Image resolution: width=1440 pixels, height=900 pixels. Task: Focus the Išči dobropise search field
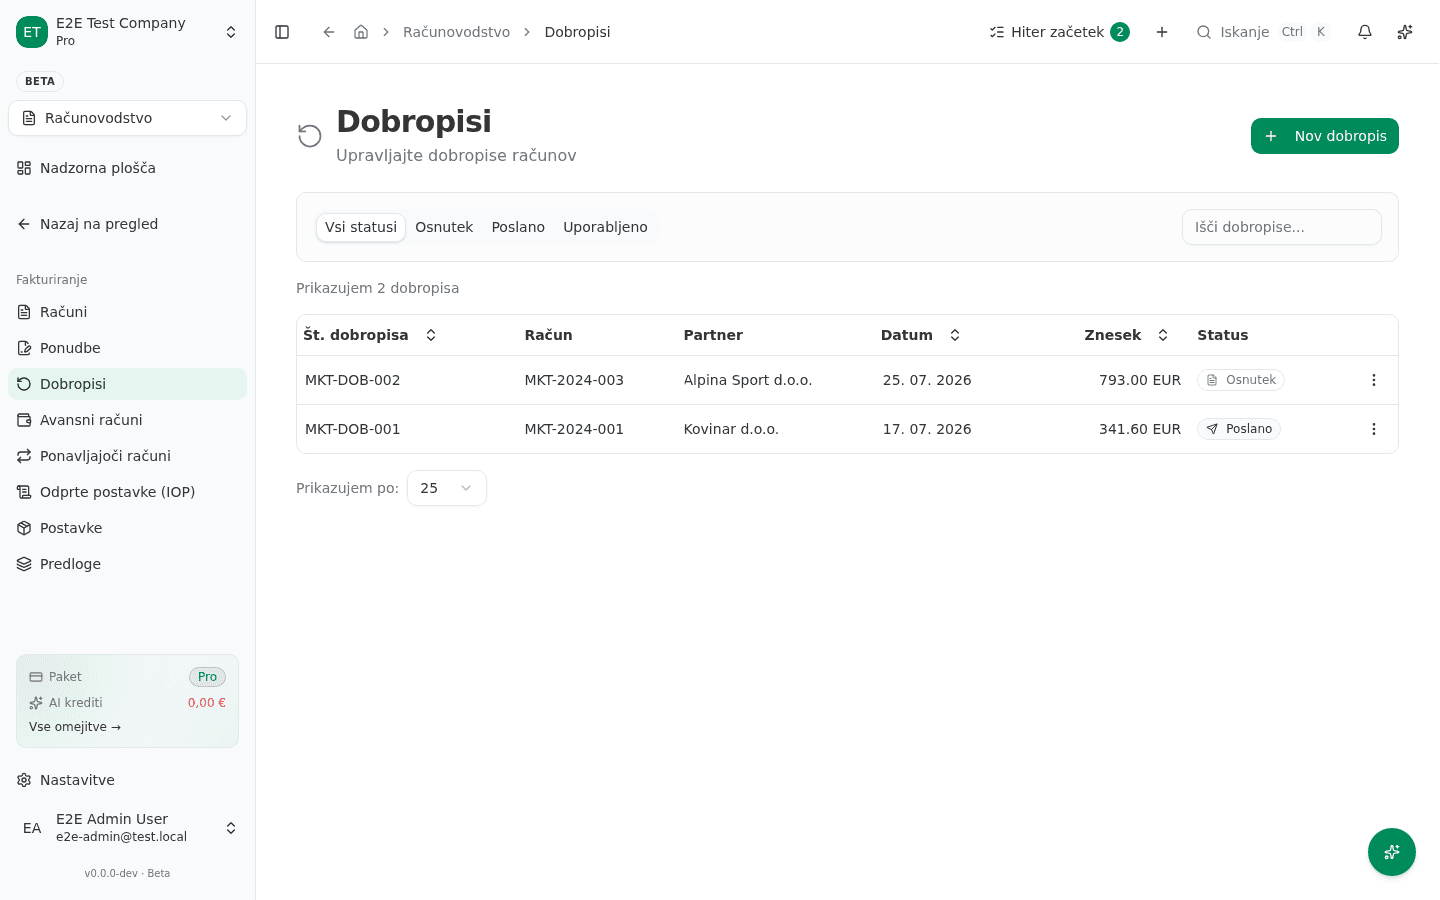(x=1282, y=227)
